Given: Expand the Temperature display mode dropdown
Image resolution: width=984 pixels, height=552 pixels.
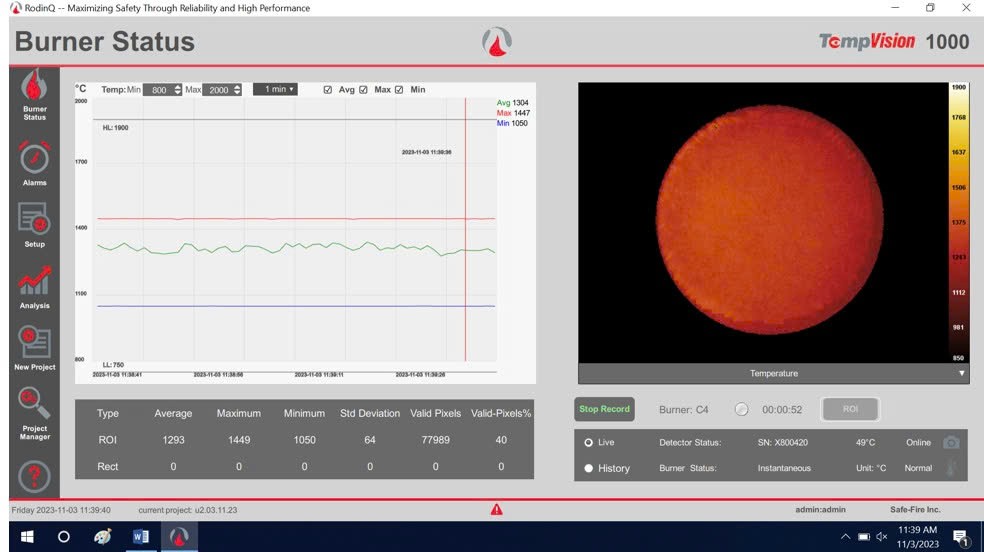Looking at the screenshot, I should tap(773, 373).
